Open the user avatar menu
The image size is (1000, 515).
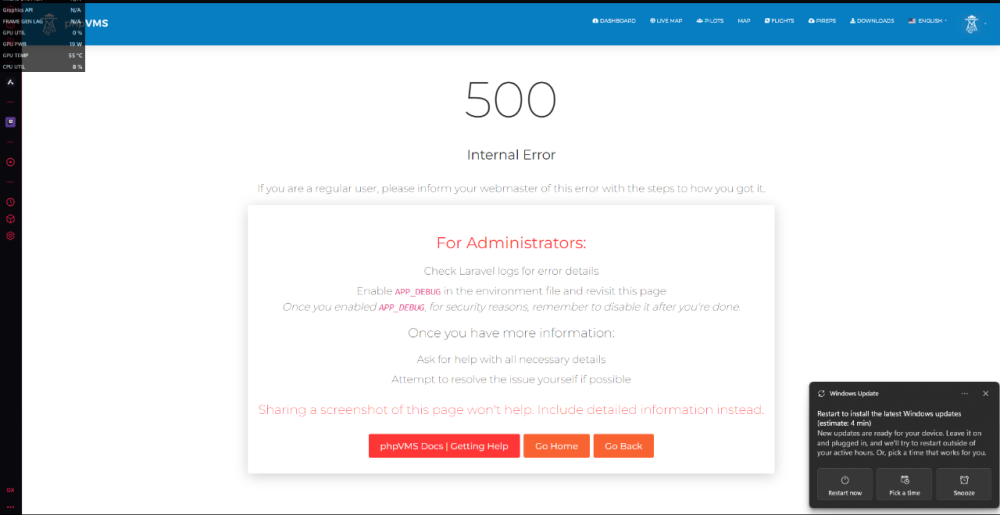(973, 22)
